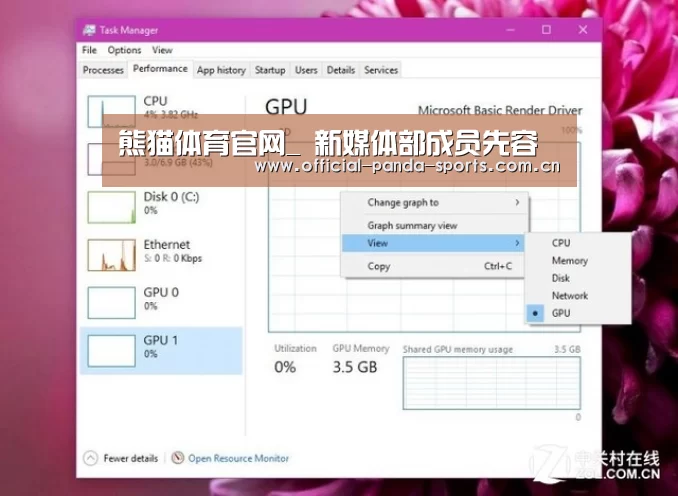This screenshot has height=496, width=678.
Task: Select the GPU 0 graph thumbnail
Action: 112,303
